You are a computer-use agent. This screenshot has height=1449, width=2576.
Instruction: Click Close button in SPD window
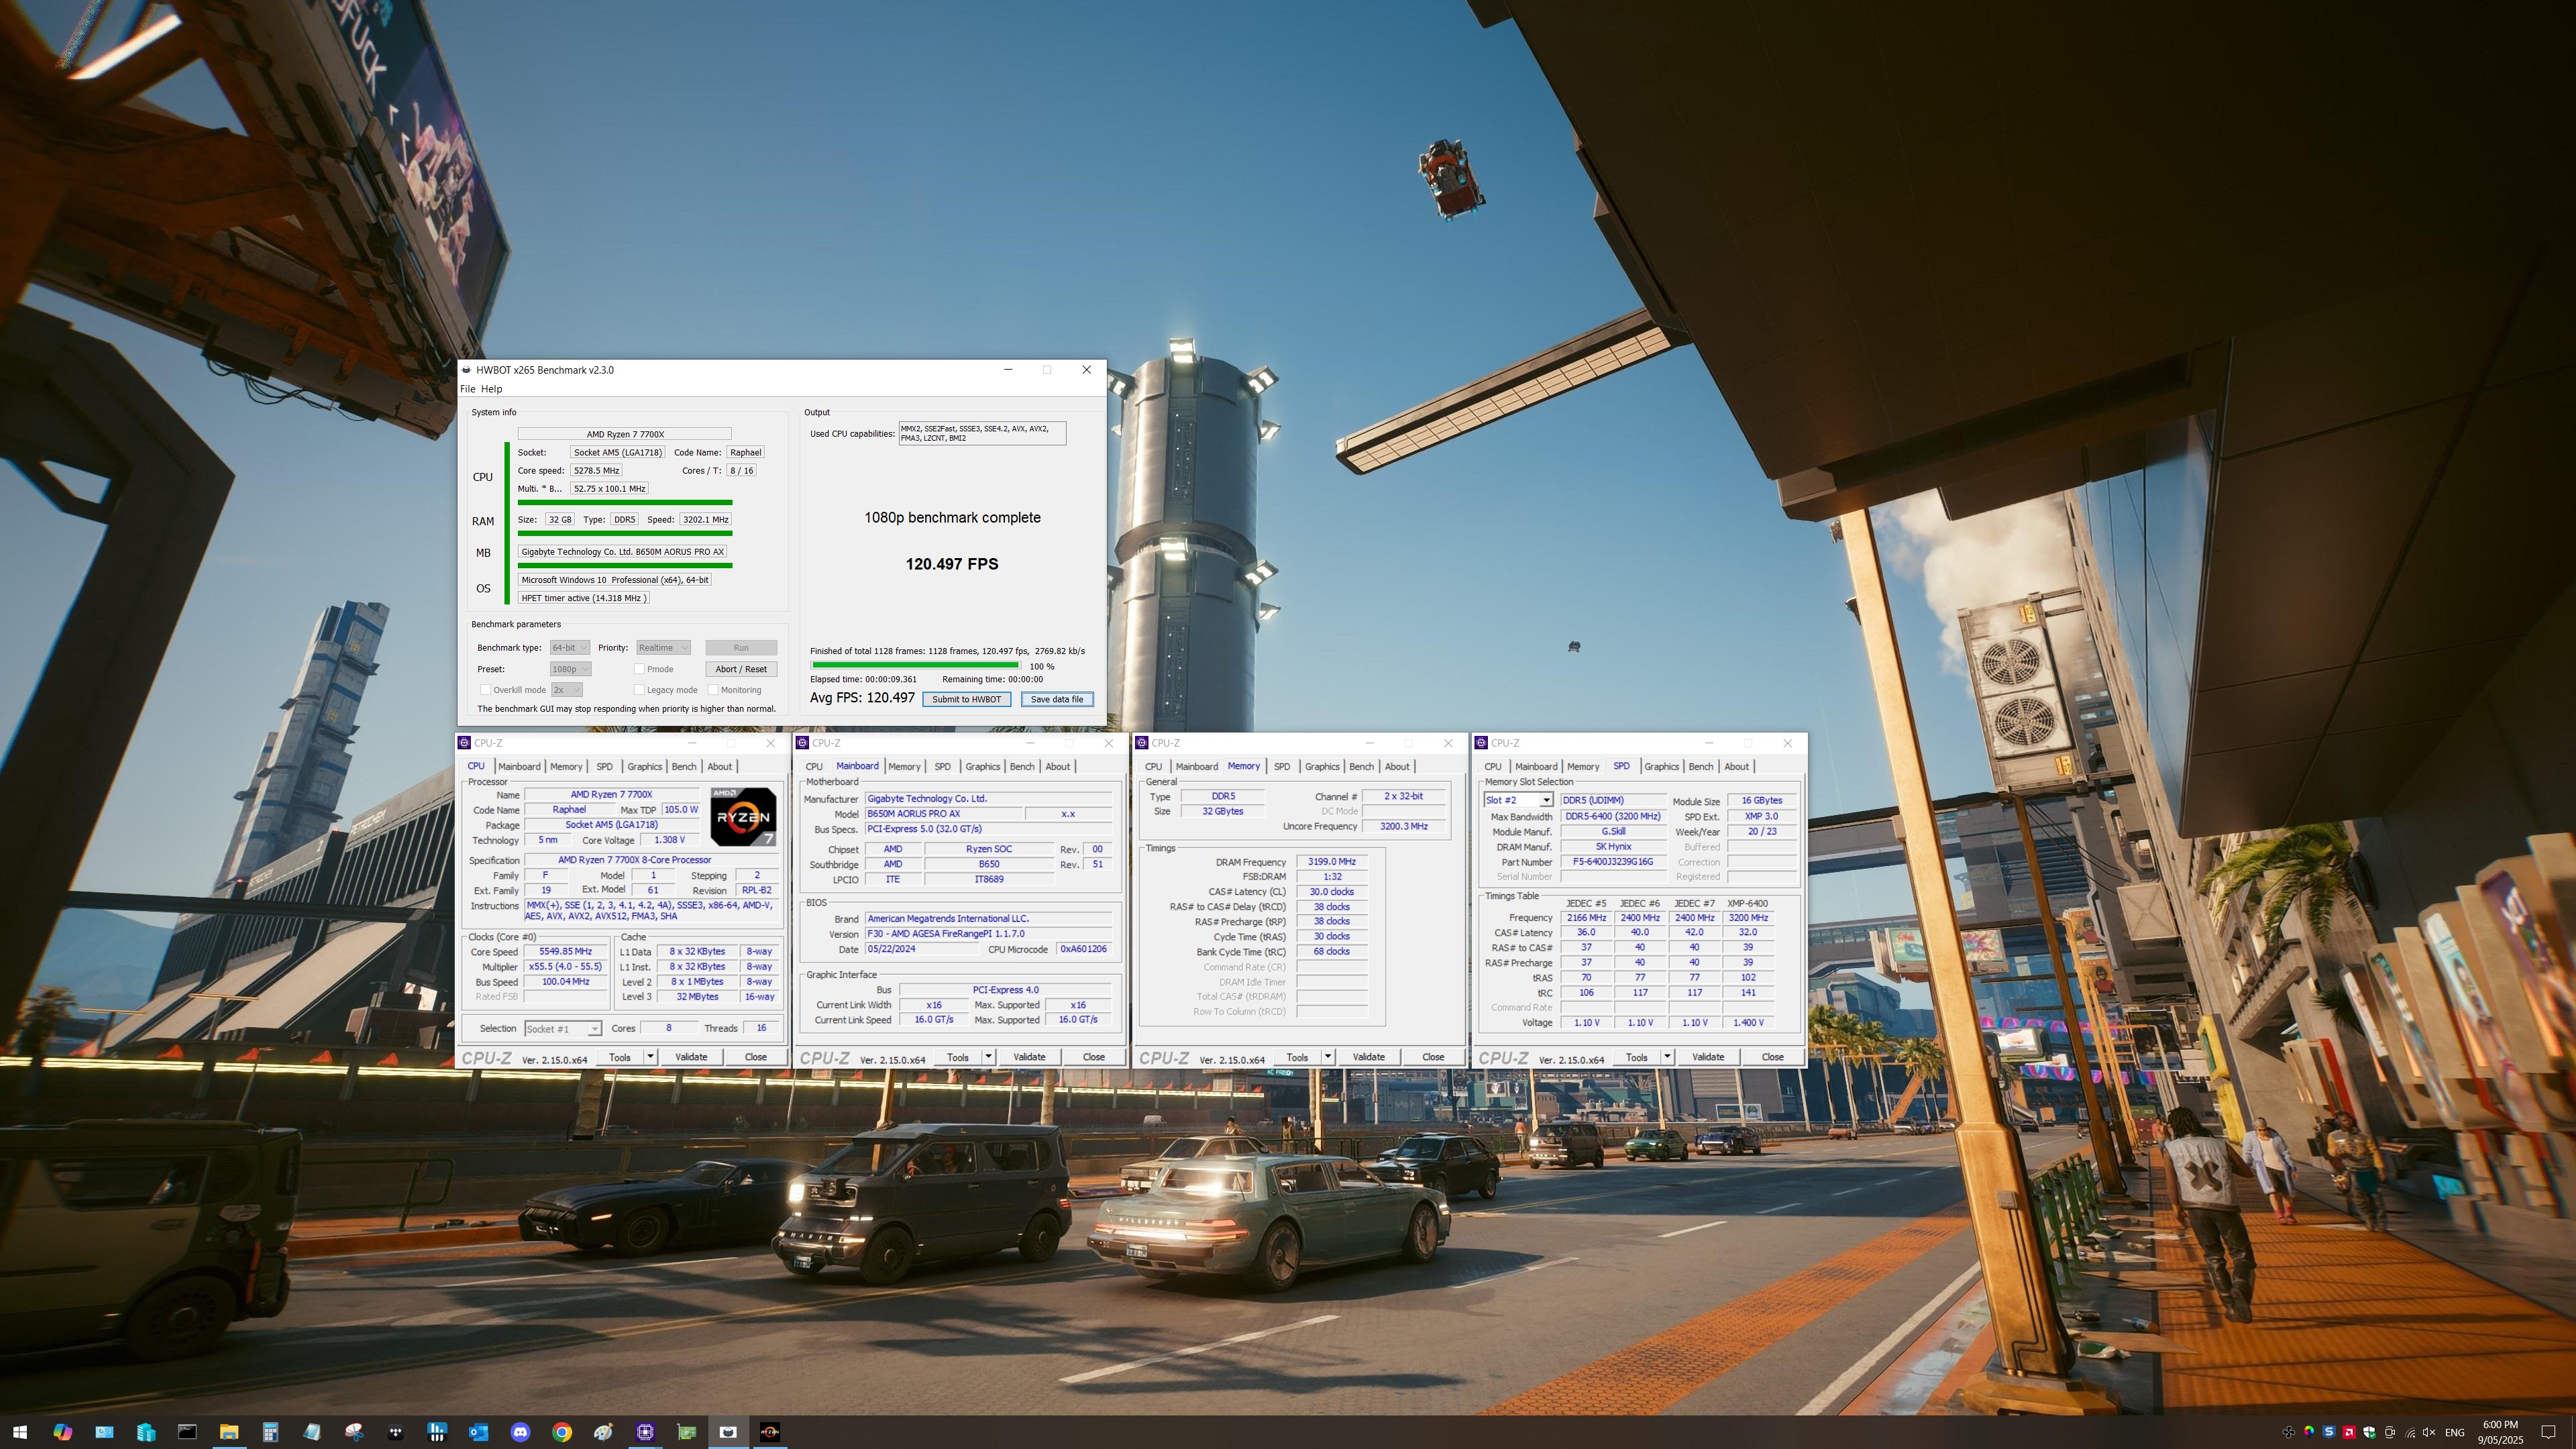click(x=1772, y=1057)
